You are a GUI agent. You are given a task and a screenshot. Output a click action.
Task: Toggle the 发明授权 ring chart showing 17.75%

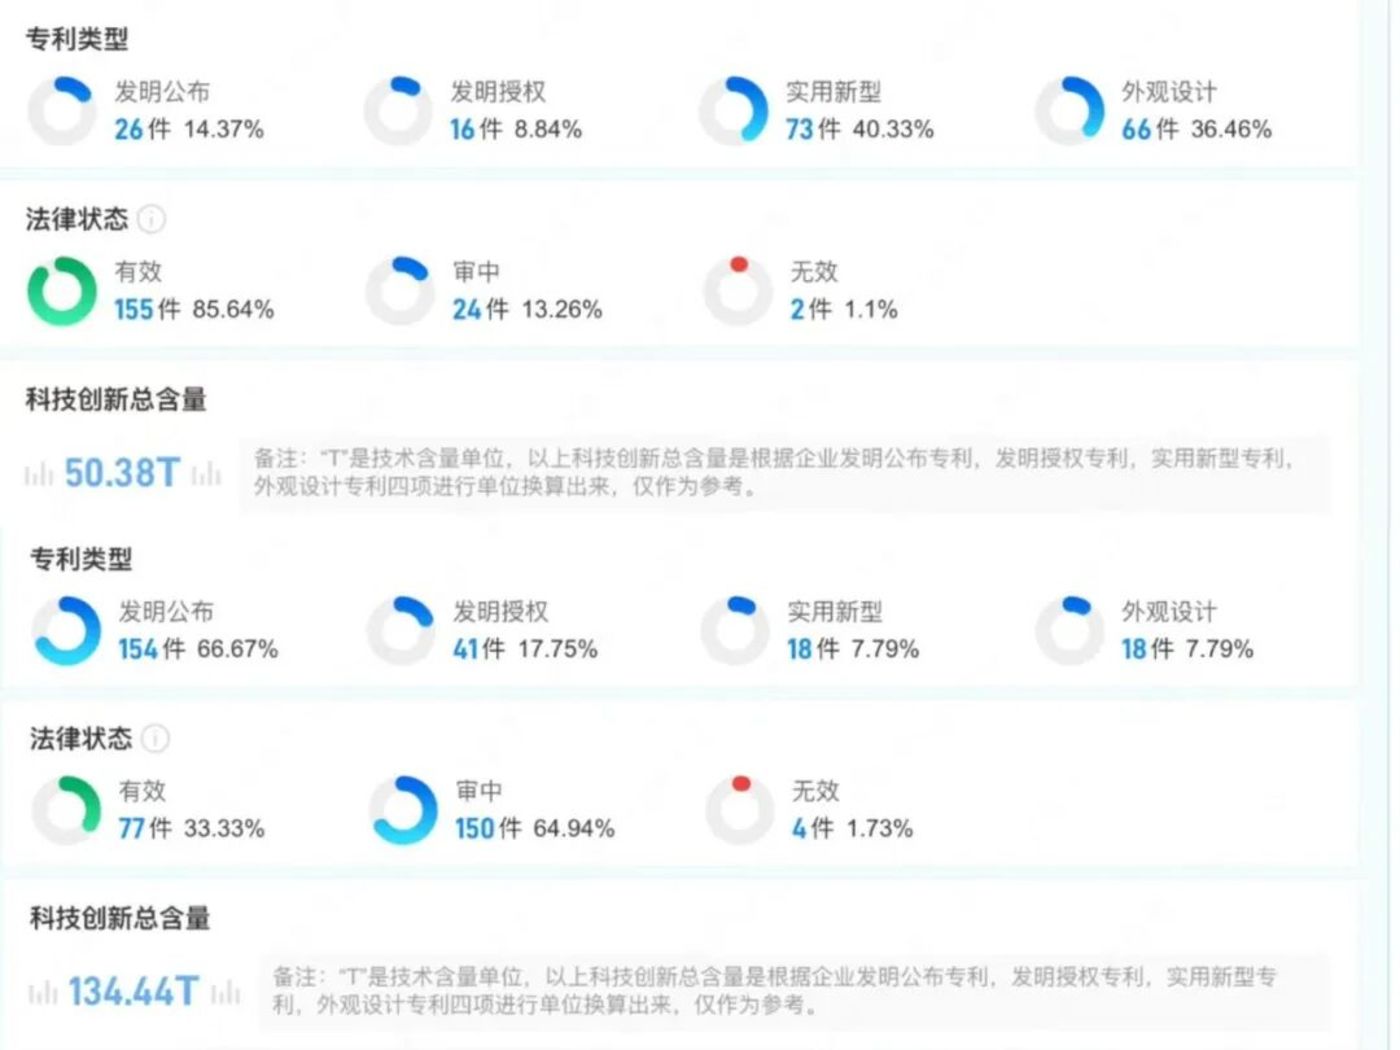click(x=400, y=628)
